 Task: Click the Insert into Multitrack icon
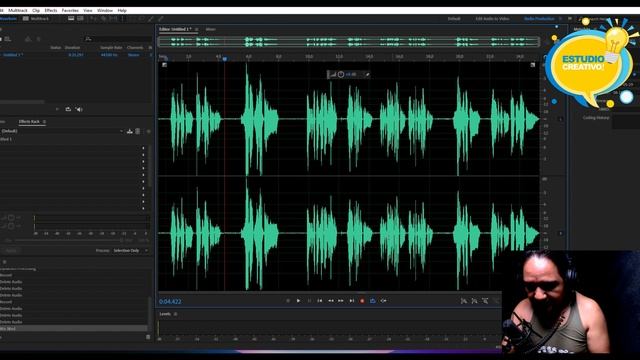point(27,39)
